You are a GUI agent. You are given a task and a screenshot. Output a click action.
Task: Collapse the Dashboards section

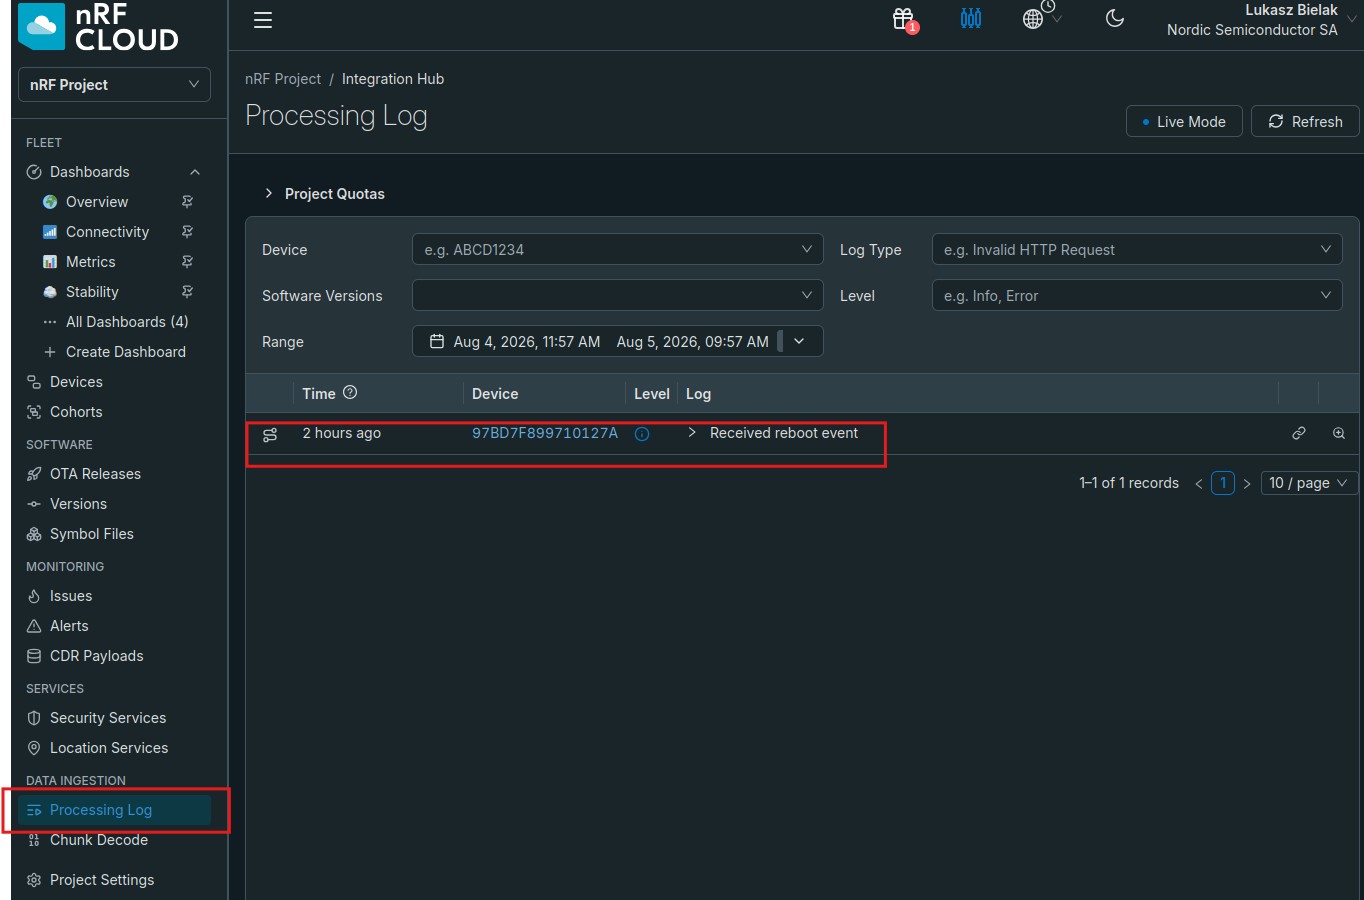point(195,172)
